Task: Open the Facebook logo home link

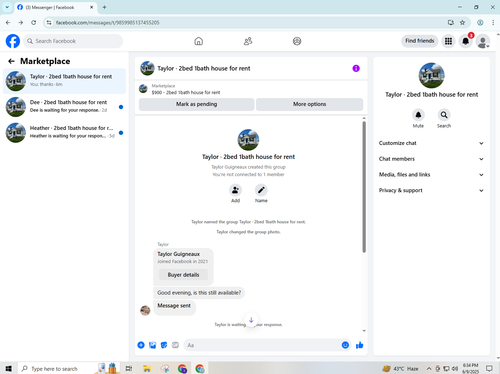Action: point(13,41)
